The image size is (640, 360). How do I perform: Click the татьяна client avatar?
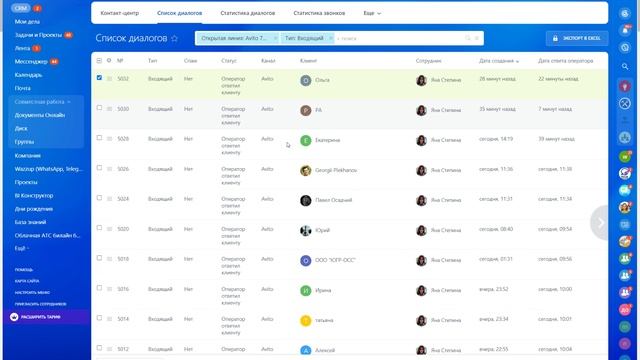click(x=306, y=320)
